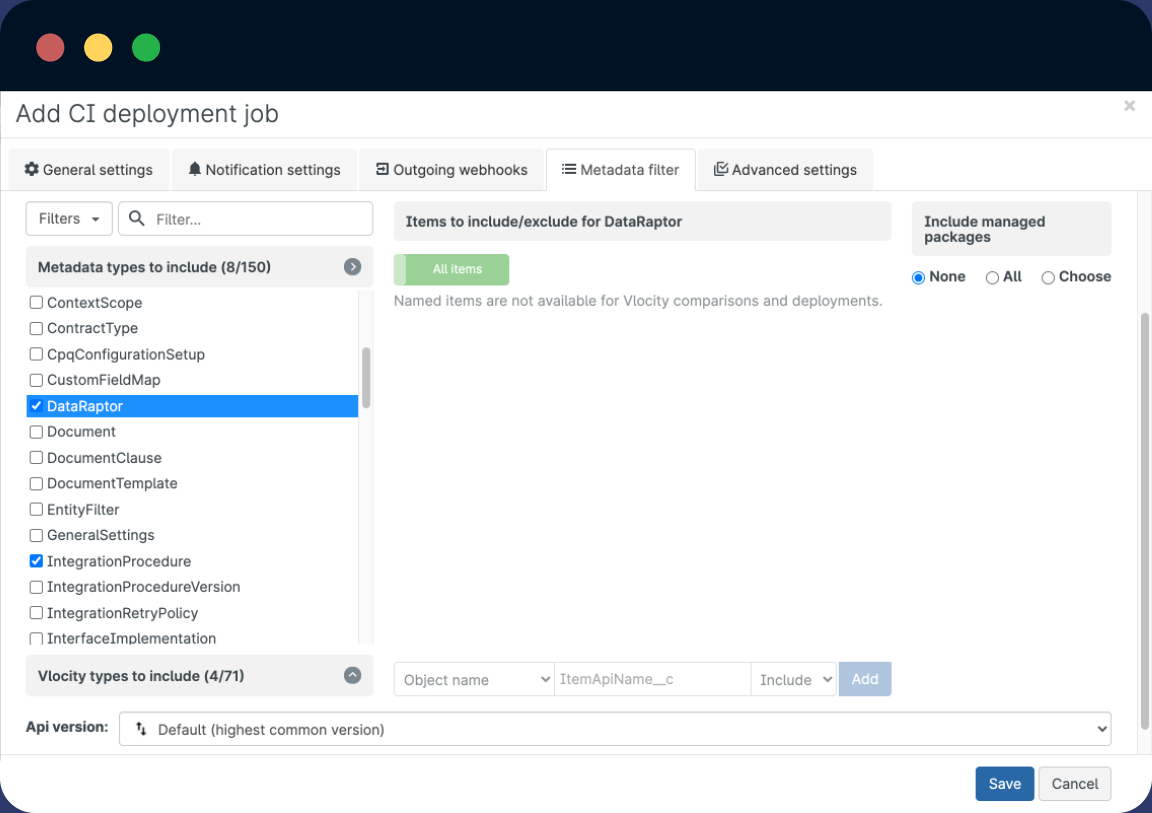This screenshot has width=1152, height=813.
Task: Click the gear icon on General settings tab
Action: (29, 170)
